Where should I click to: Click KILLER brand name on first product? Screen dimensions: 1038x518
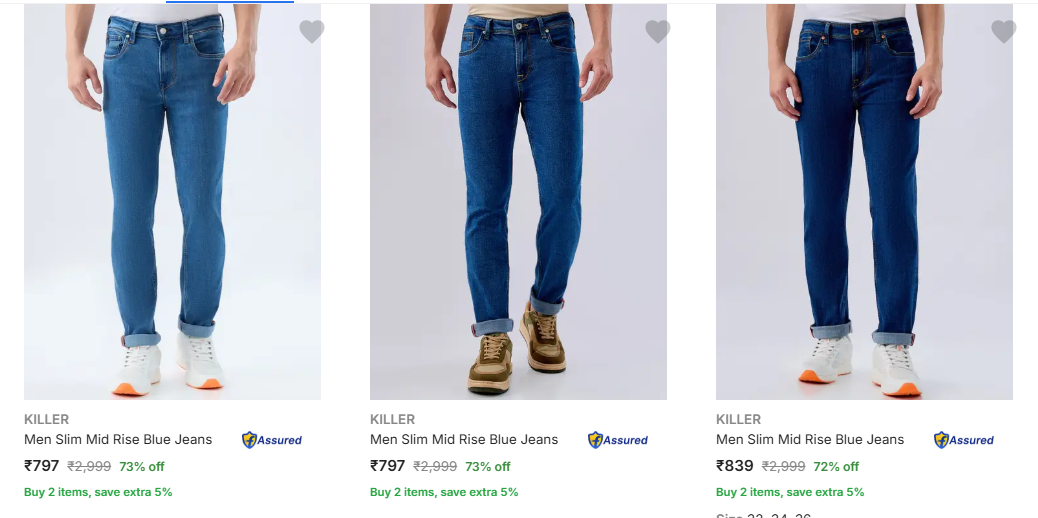pos(46,419)
